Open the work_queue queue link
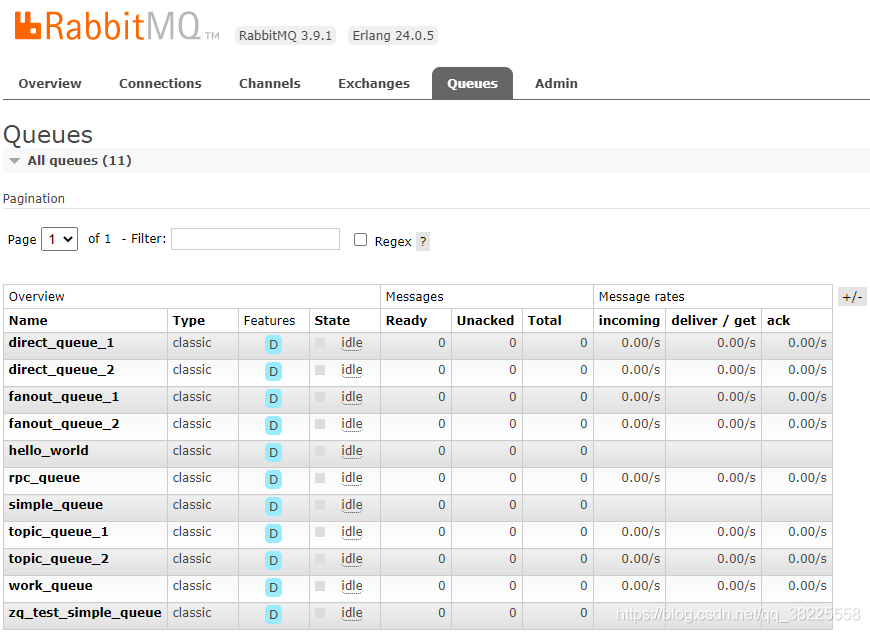Viewport: 870px width, 633px height. pos(50,586)
